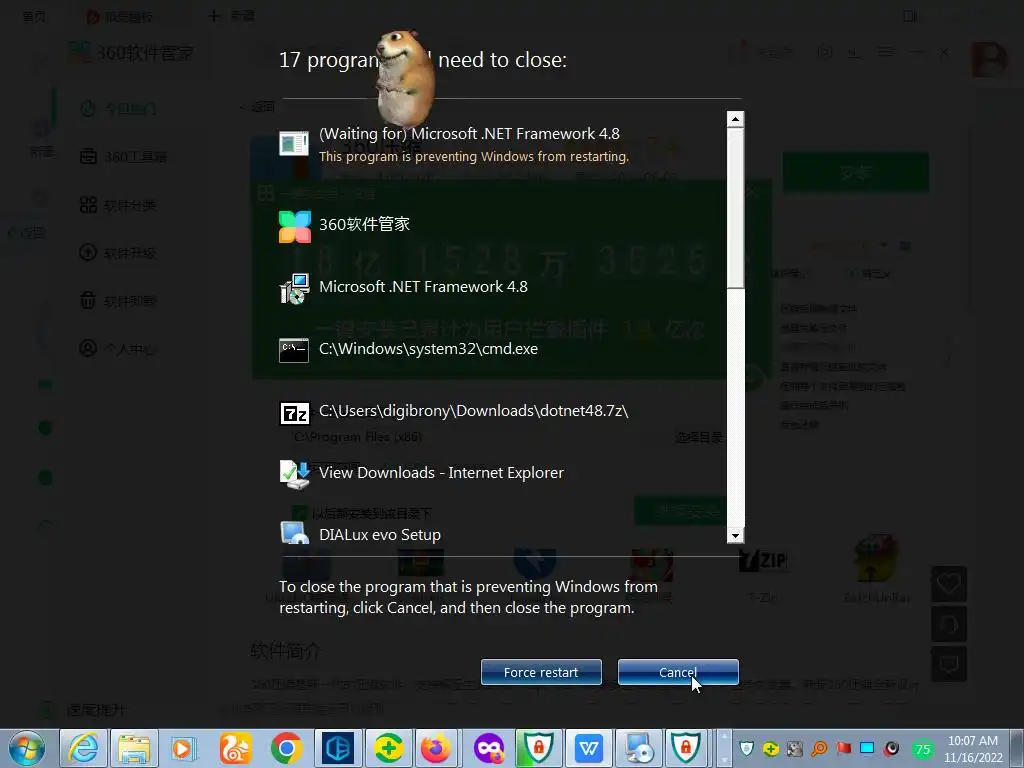The height and width of the screenshot is (768, 1024).
Task: Select the "C:\Users\digibrony\Downloads\dotnet48.7z\" entry
Action: coord(473,411)
